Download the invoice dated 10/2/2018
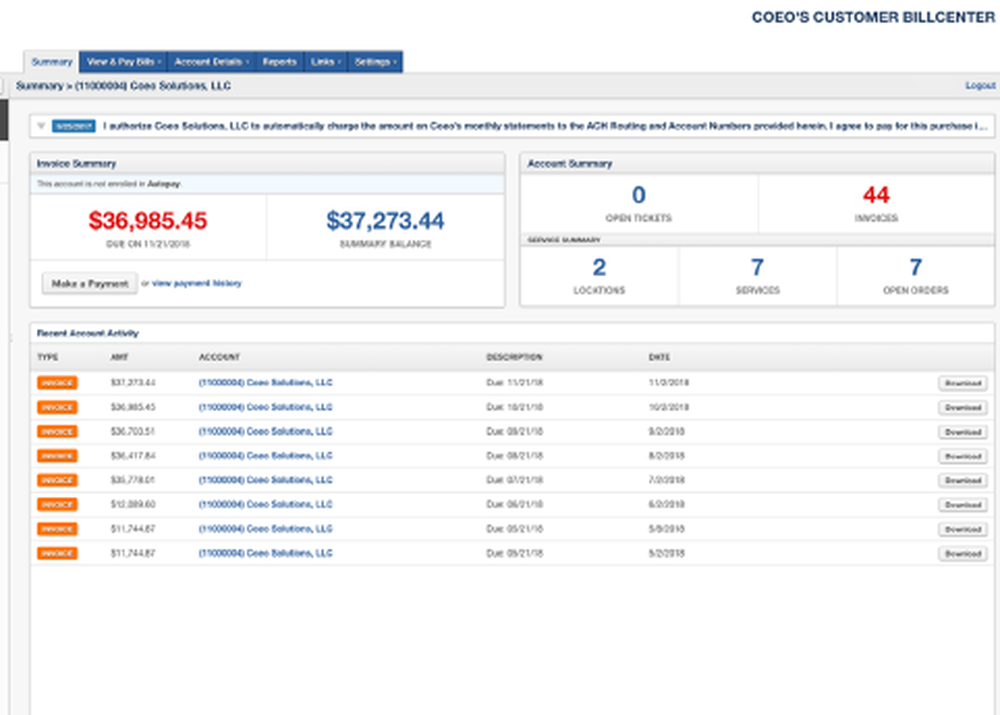 (962, 408)
